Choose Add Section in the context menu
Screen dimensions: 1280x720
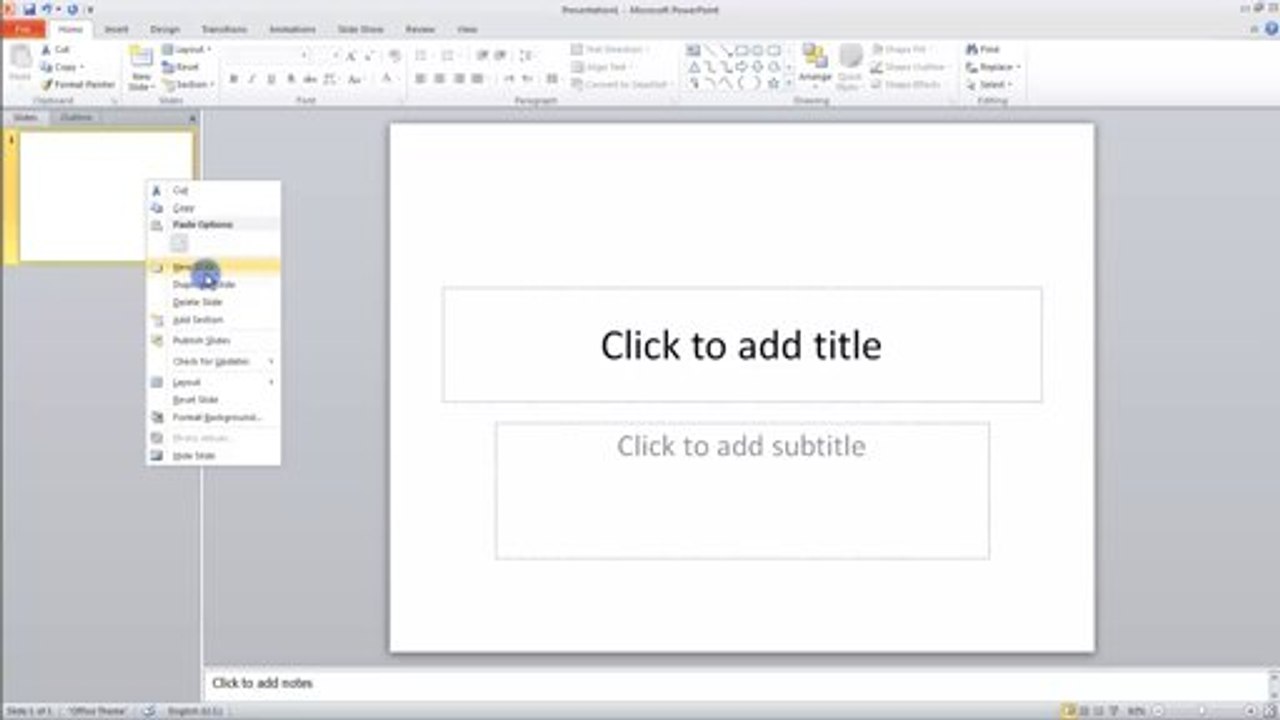(x=213, y=320)
